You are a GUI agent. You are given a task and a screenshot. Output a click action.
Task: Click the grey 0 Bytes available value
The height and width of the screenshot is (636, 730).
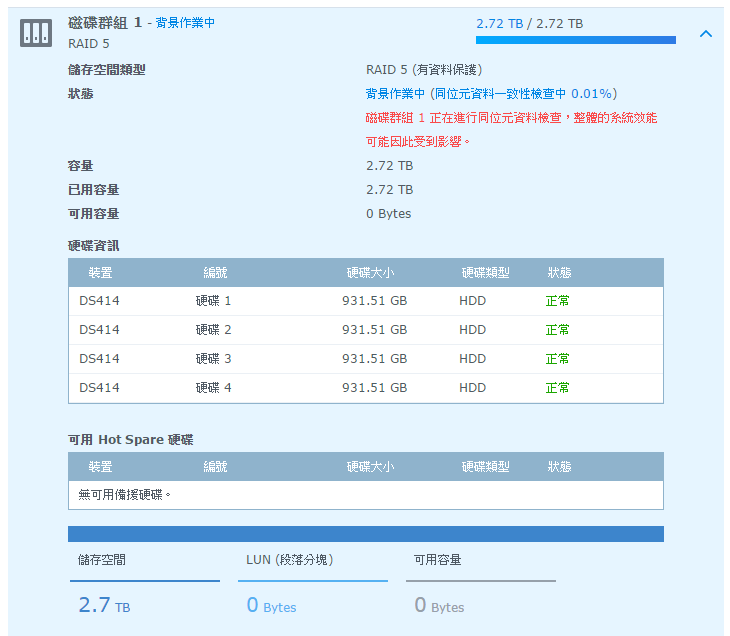click(x=439, y=605)
